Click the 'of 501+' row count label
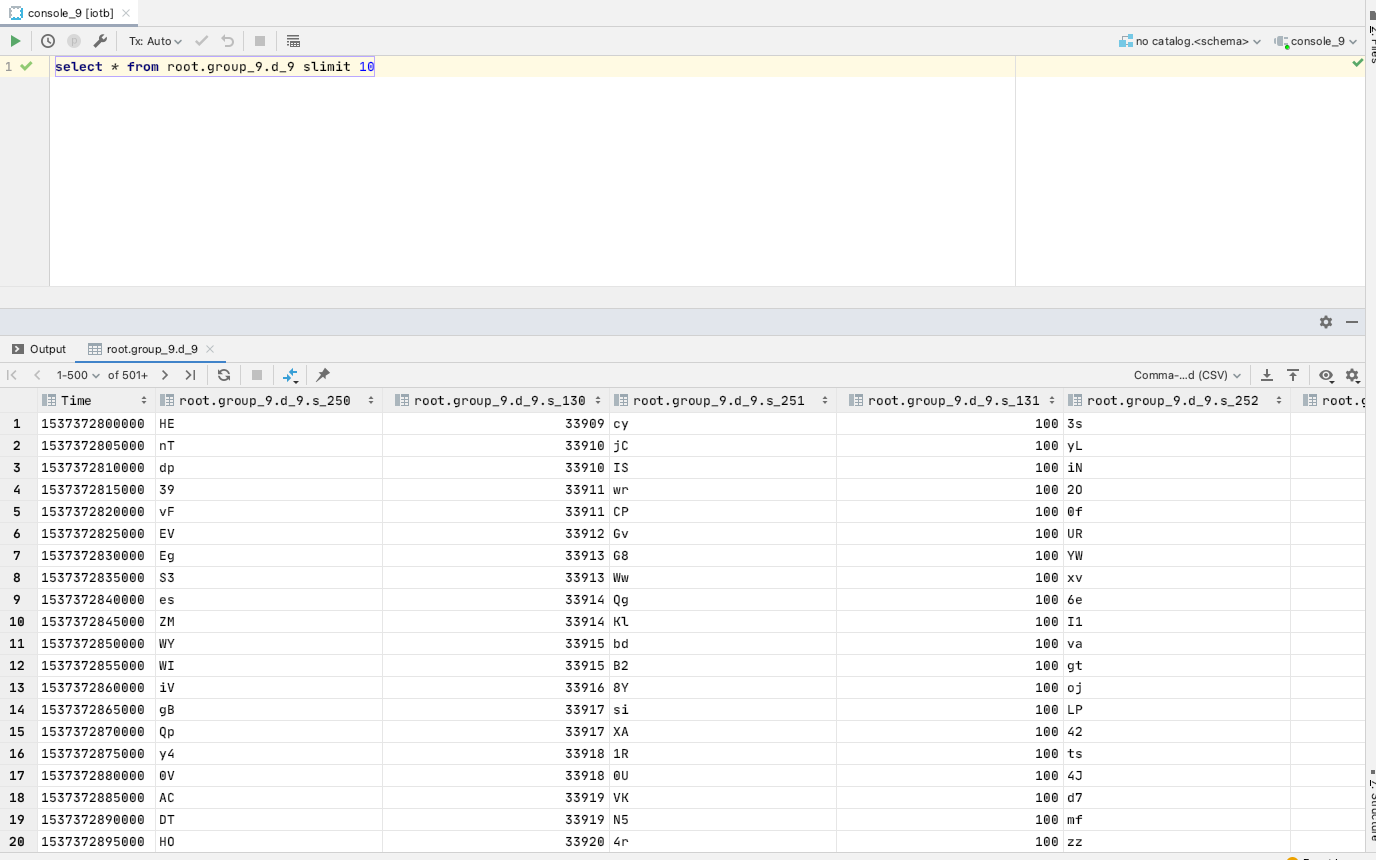This screenshot has height=860, width=1376. pyautogui.click(x=128, y=375)
